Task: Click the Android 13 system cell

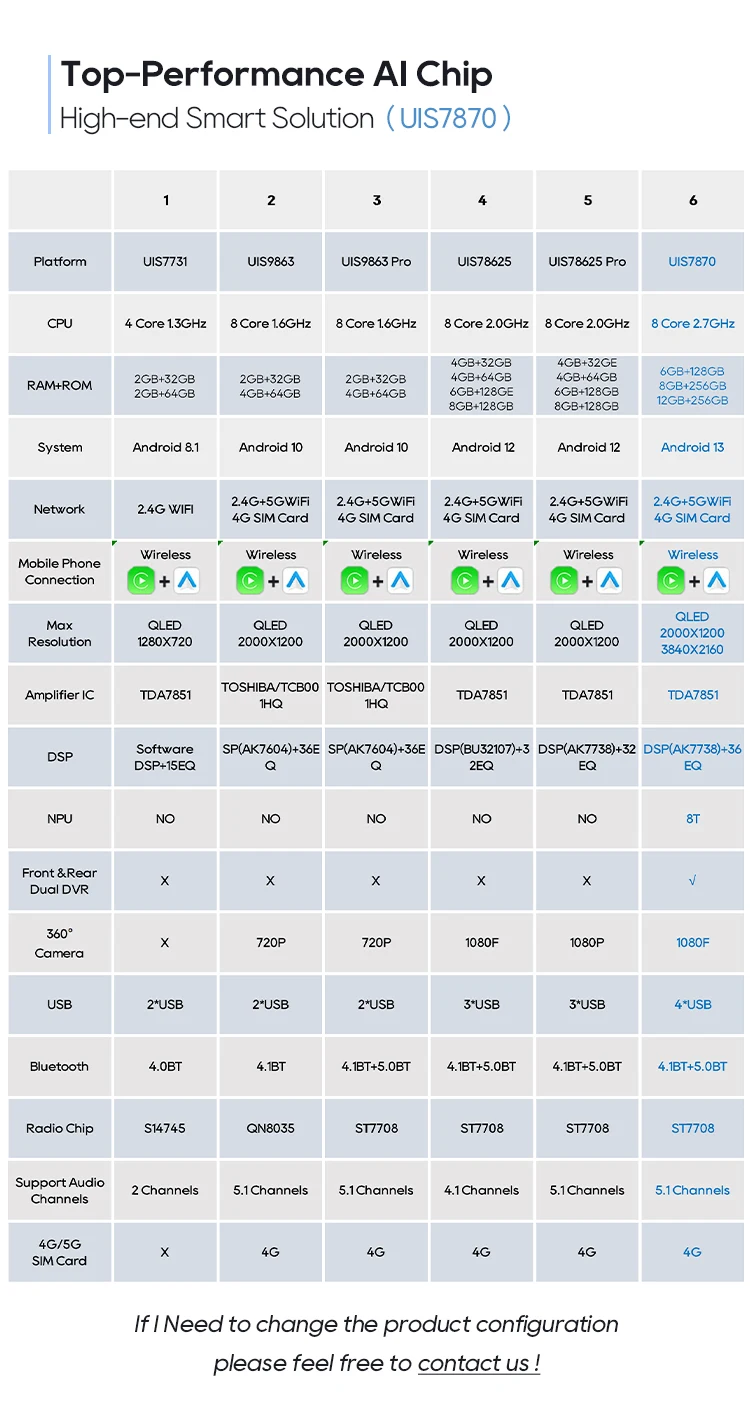Action: (x=692, y=448)
